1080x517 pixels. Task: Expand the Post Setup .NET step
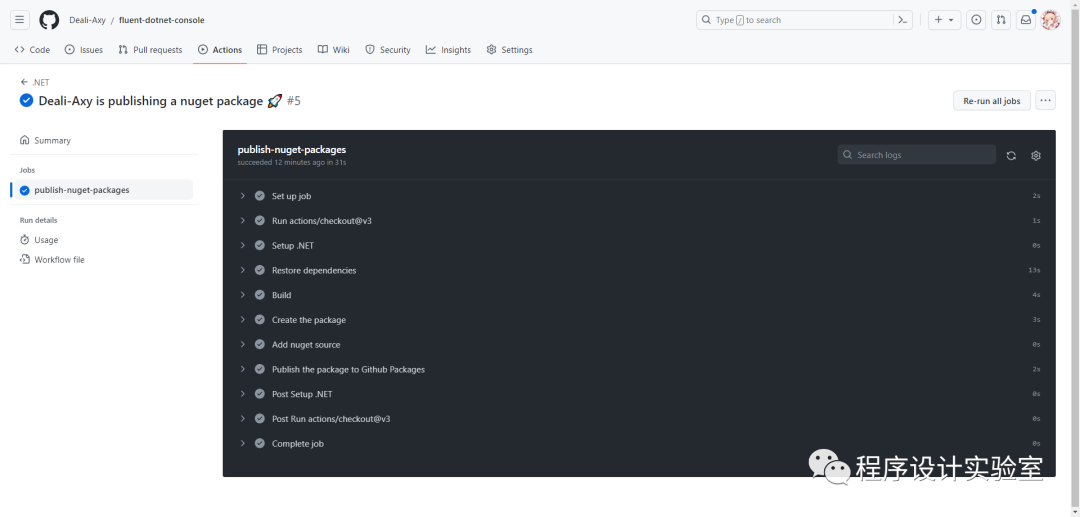click(242, 394)
